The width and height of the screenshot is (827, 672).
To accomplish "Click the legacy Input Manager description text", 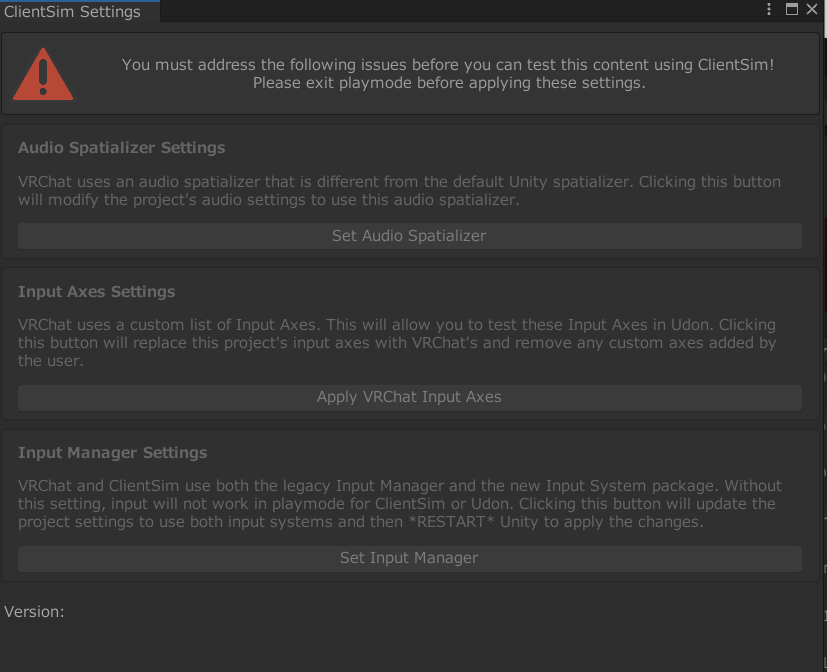I will pos(400,503).
